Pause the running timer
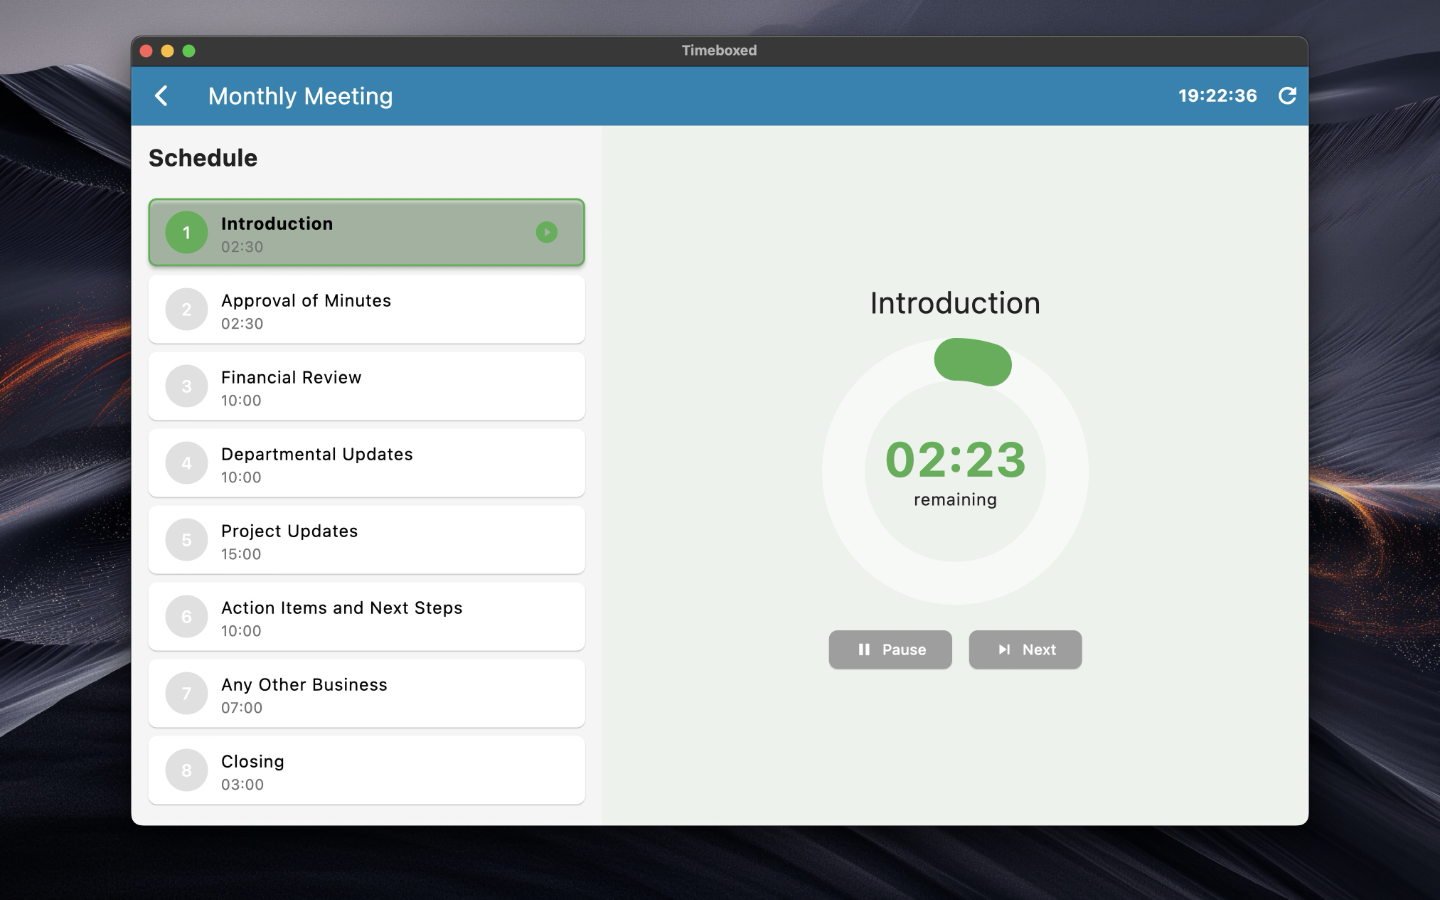Screen dimensions: 1440x900 pyautogui.click(x=890, y=650)
